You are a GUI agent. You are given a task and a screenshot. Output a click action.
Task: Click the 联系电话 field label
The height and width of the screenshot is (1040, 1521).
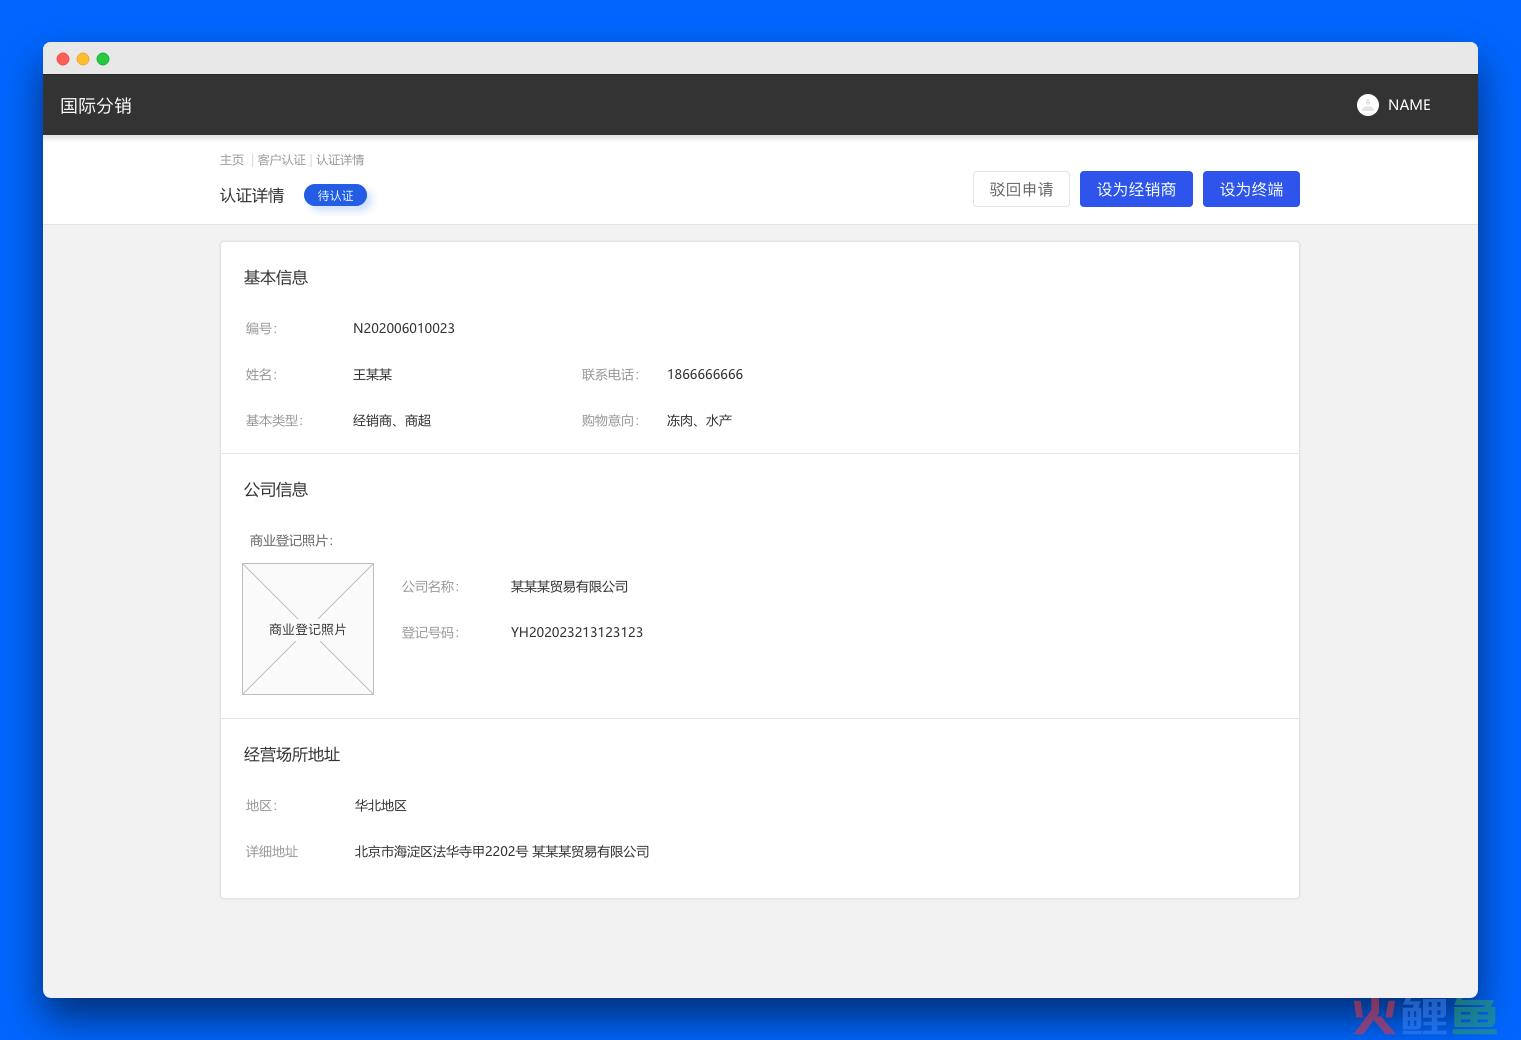point(610,375)
